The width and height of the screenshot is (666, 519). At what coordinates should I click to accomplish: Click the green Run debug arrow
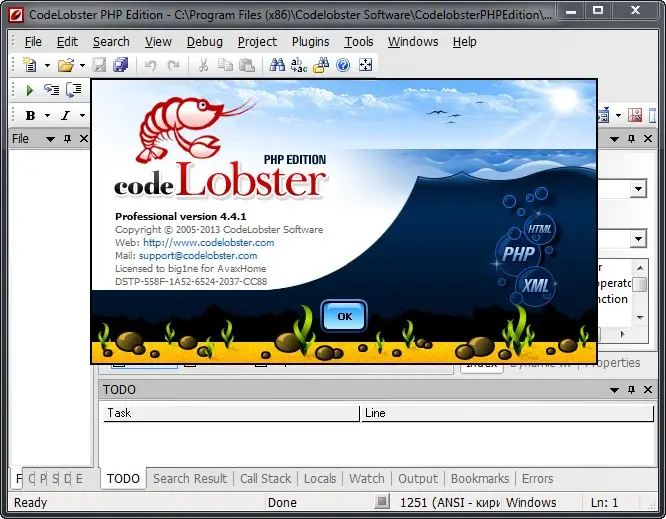[x=30, y=90]
